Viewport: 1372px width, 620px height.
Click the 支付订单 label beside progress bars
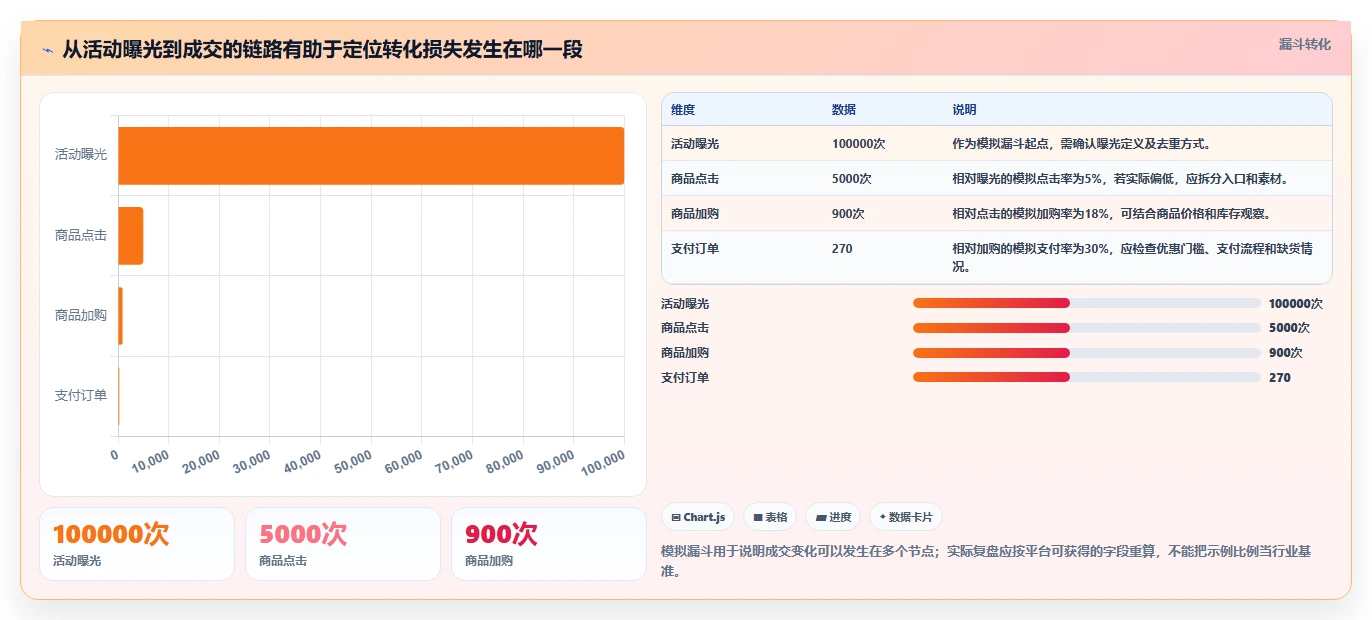685,377
